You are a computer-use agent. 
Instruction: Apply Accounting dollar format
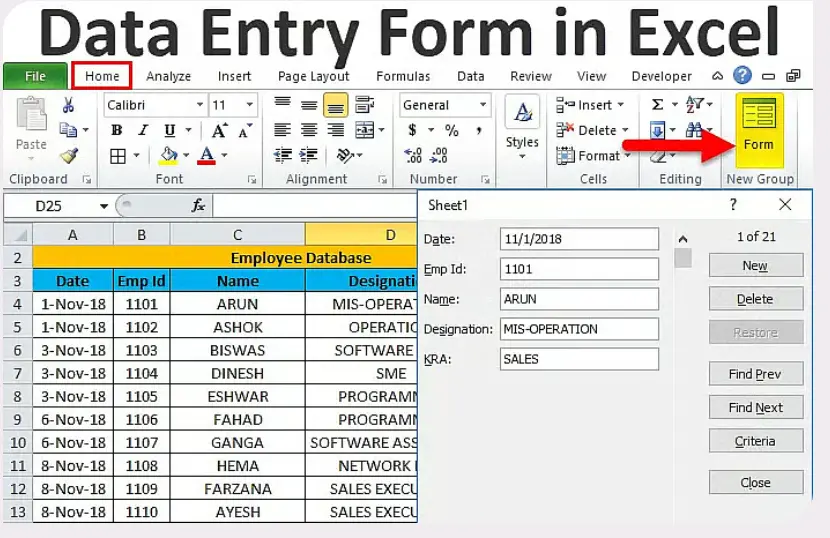412,130
